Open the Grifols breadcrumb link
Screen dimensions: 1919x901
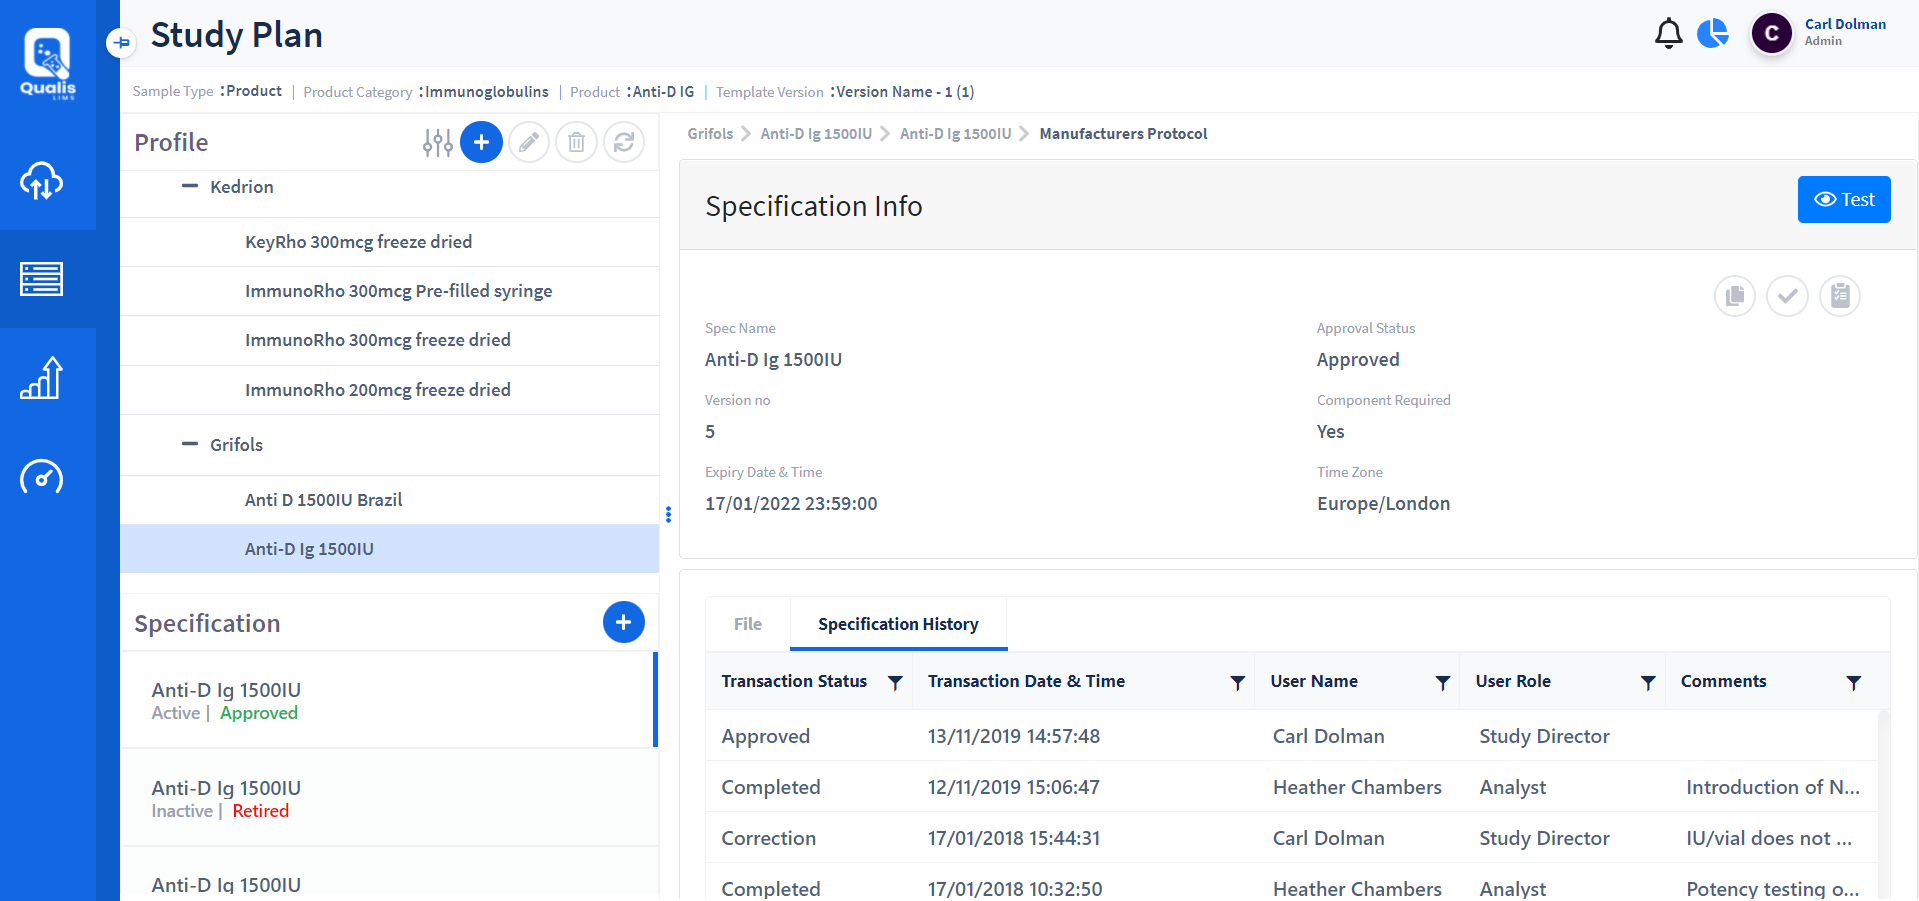710,133
